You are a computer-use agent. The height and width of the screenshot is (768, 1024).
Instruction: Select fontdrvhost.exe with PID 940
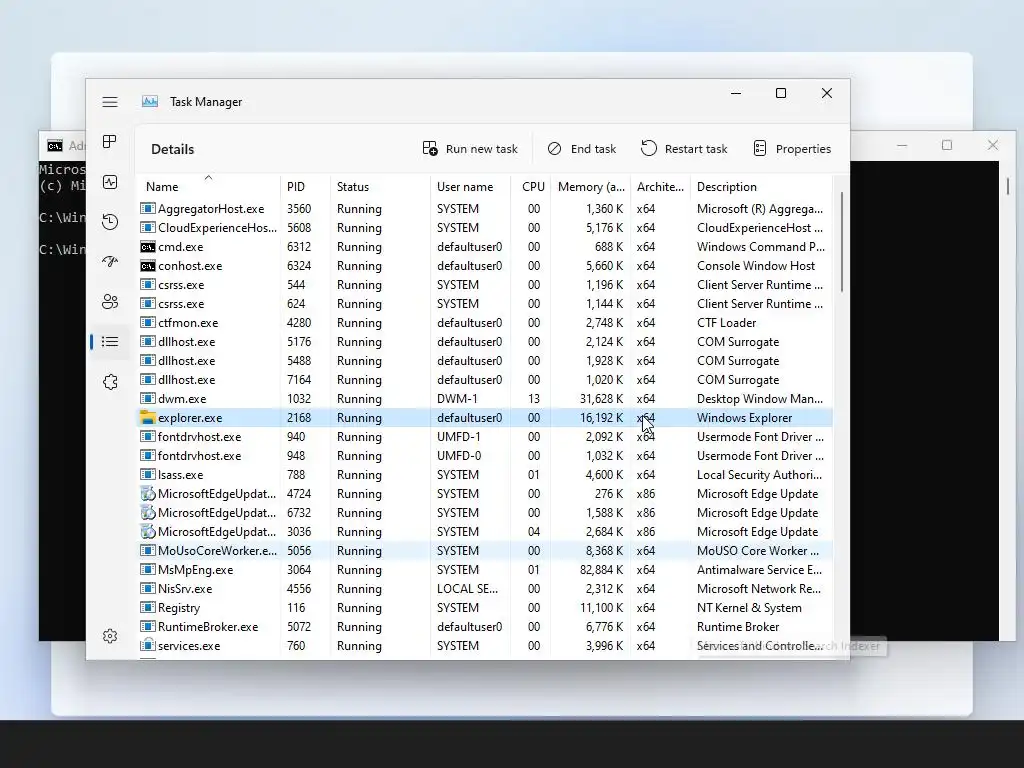tap(485, 437)
